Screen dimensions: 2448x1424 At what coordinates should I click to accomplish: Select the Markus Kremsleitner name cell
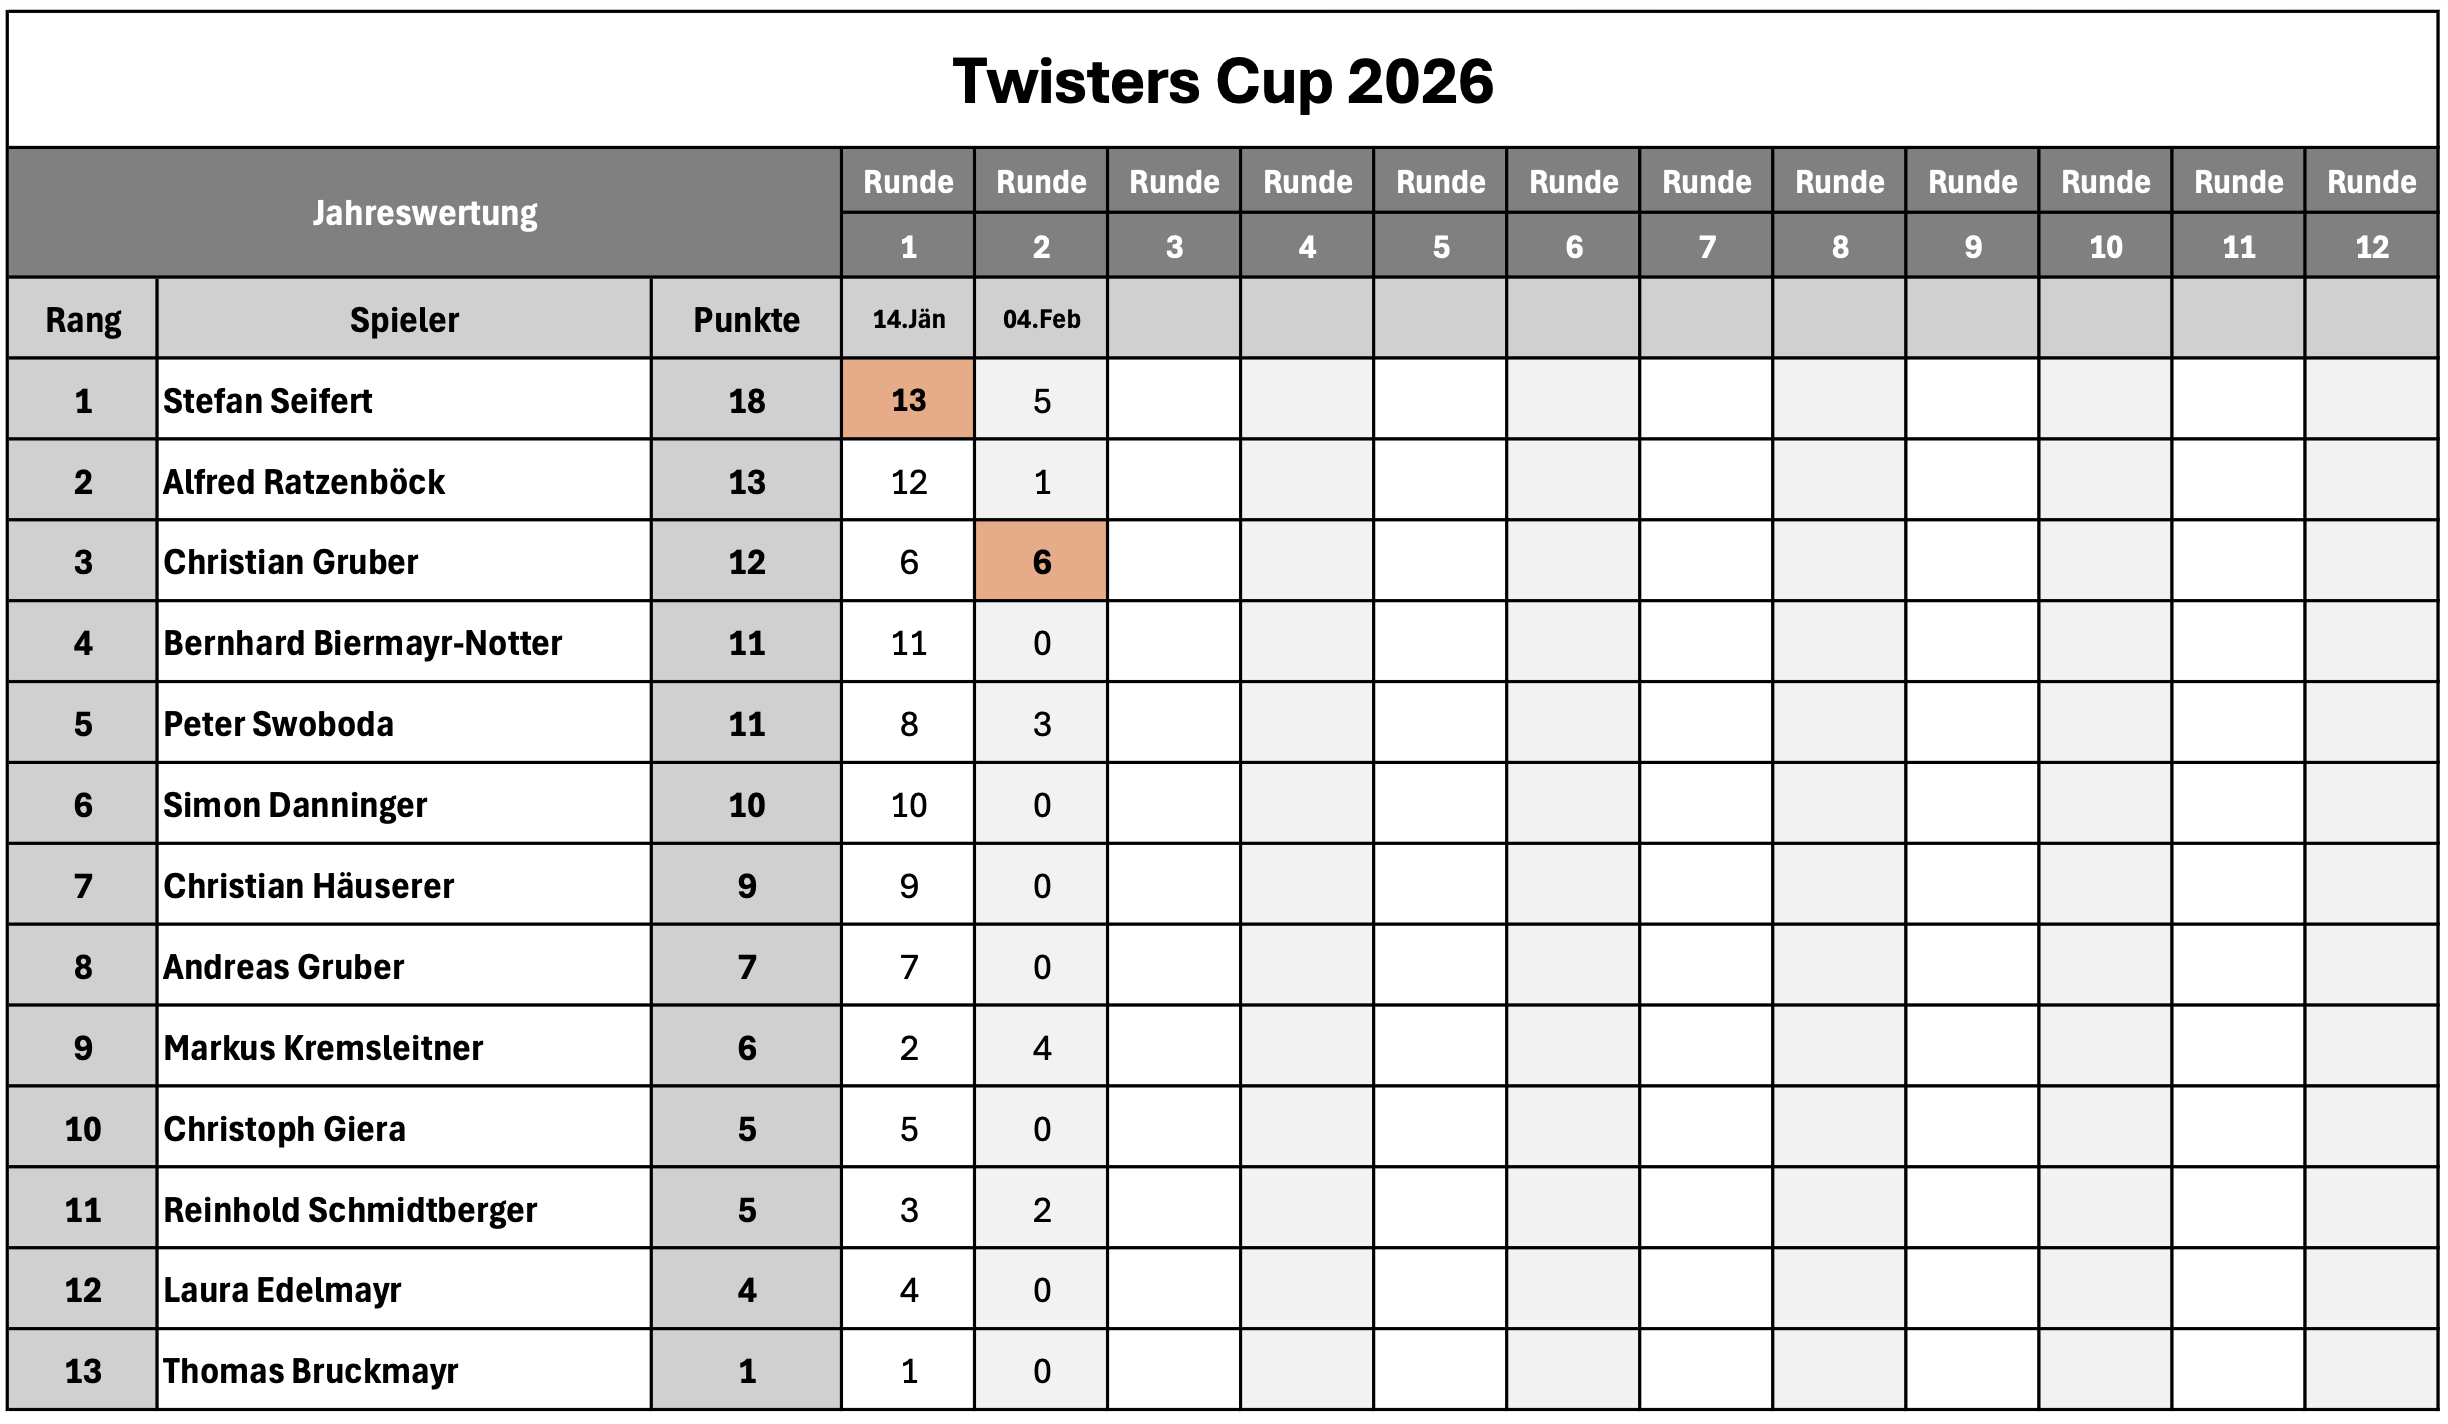[323, 1048]
